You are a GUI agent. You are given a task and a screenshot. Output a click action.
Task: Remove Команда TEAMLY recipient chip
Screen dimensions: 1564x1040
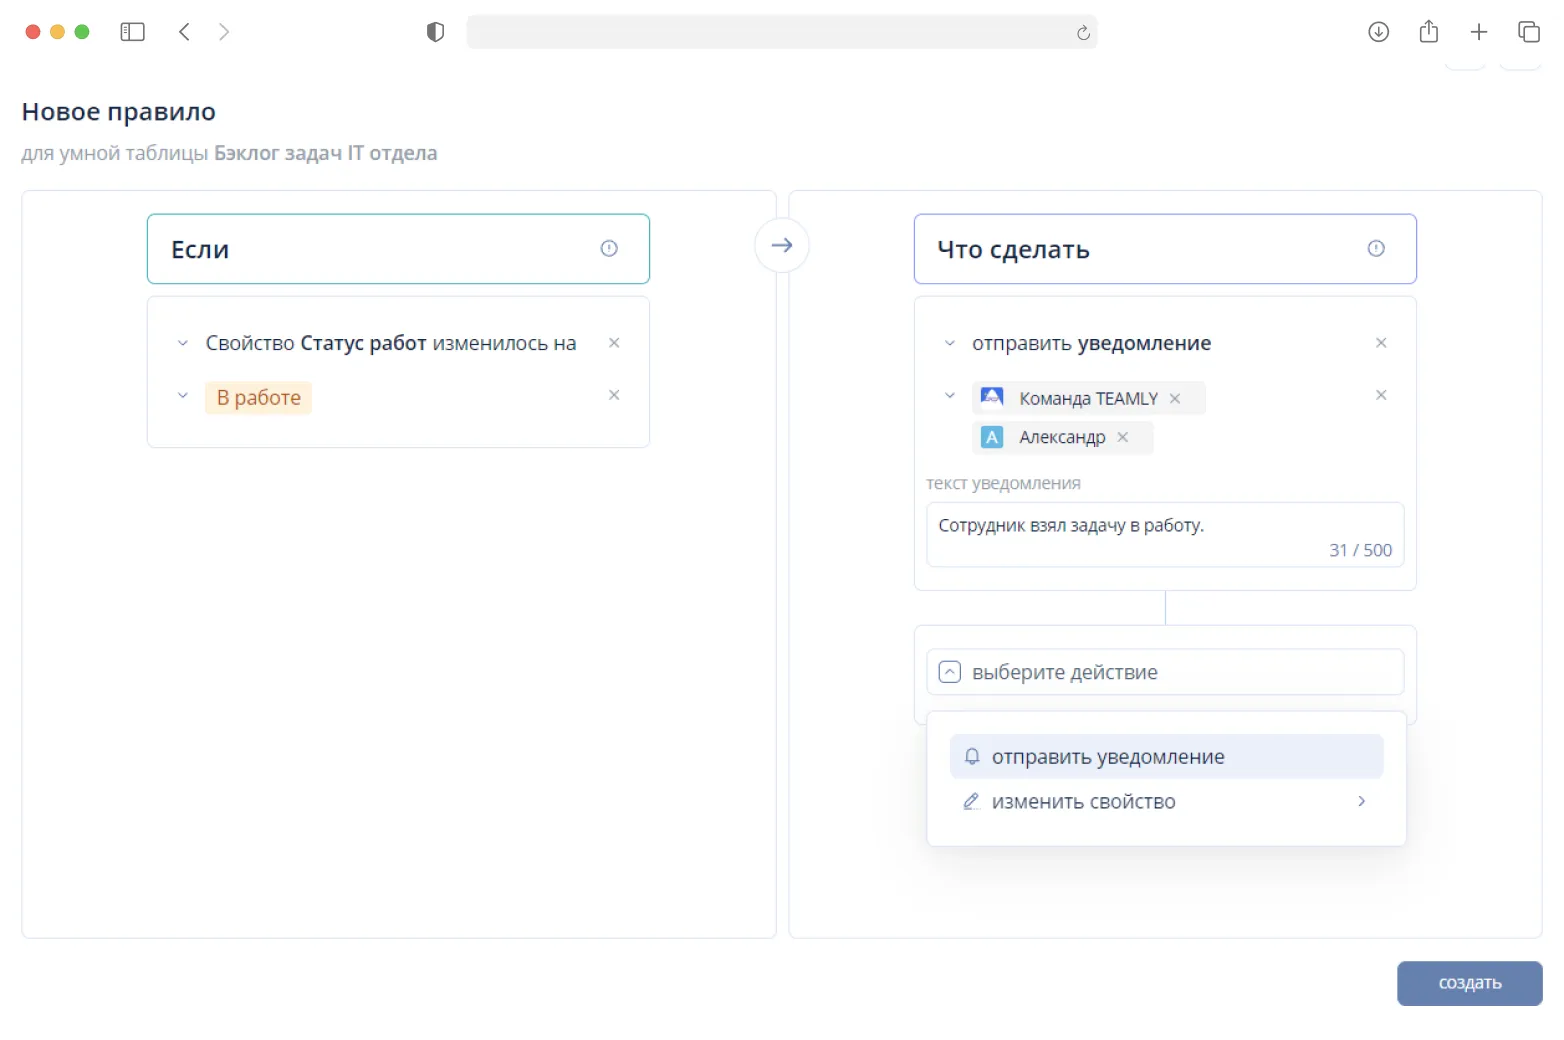coord(1175,399)
